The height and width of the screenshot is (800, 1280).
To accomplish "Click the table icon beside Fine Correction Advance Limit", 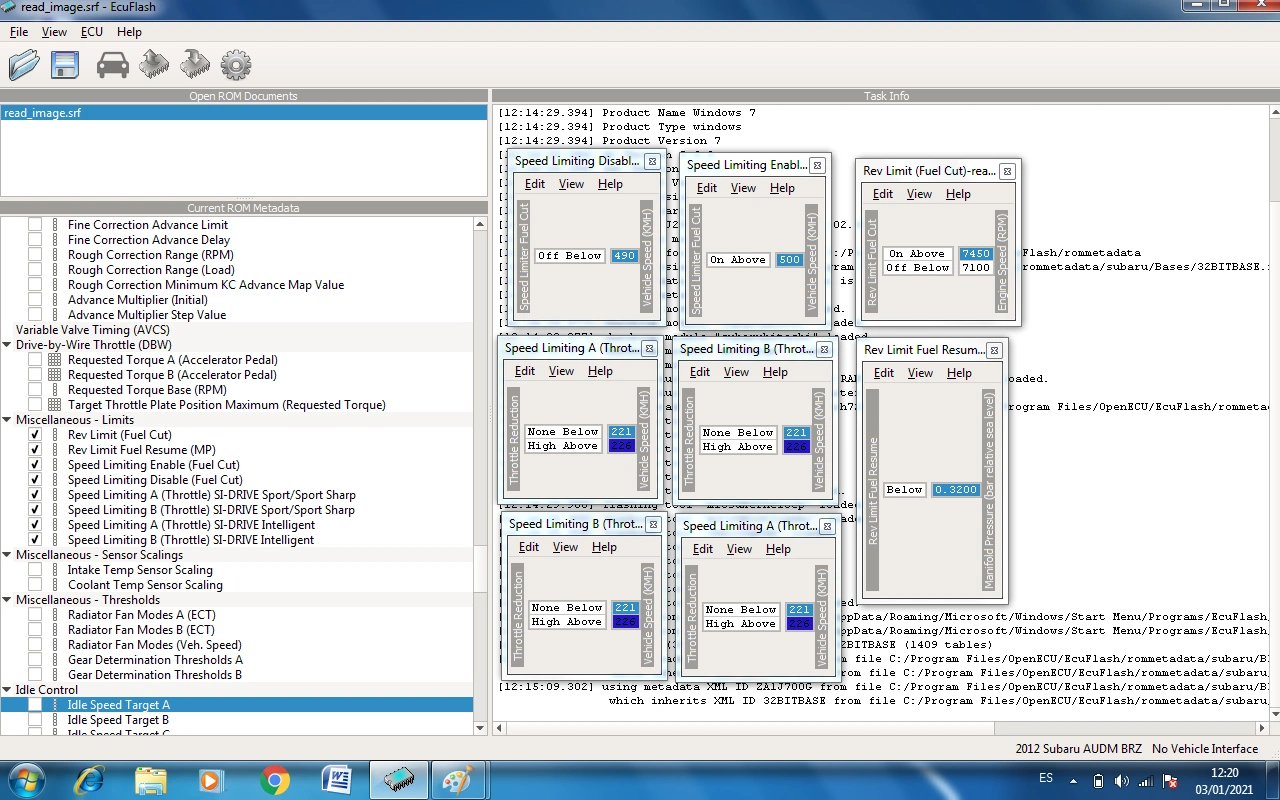I will (55, 225).
